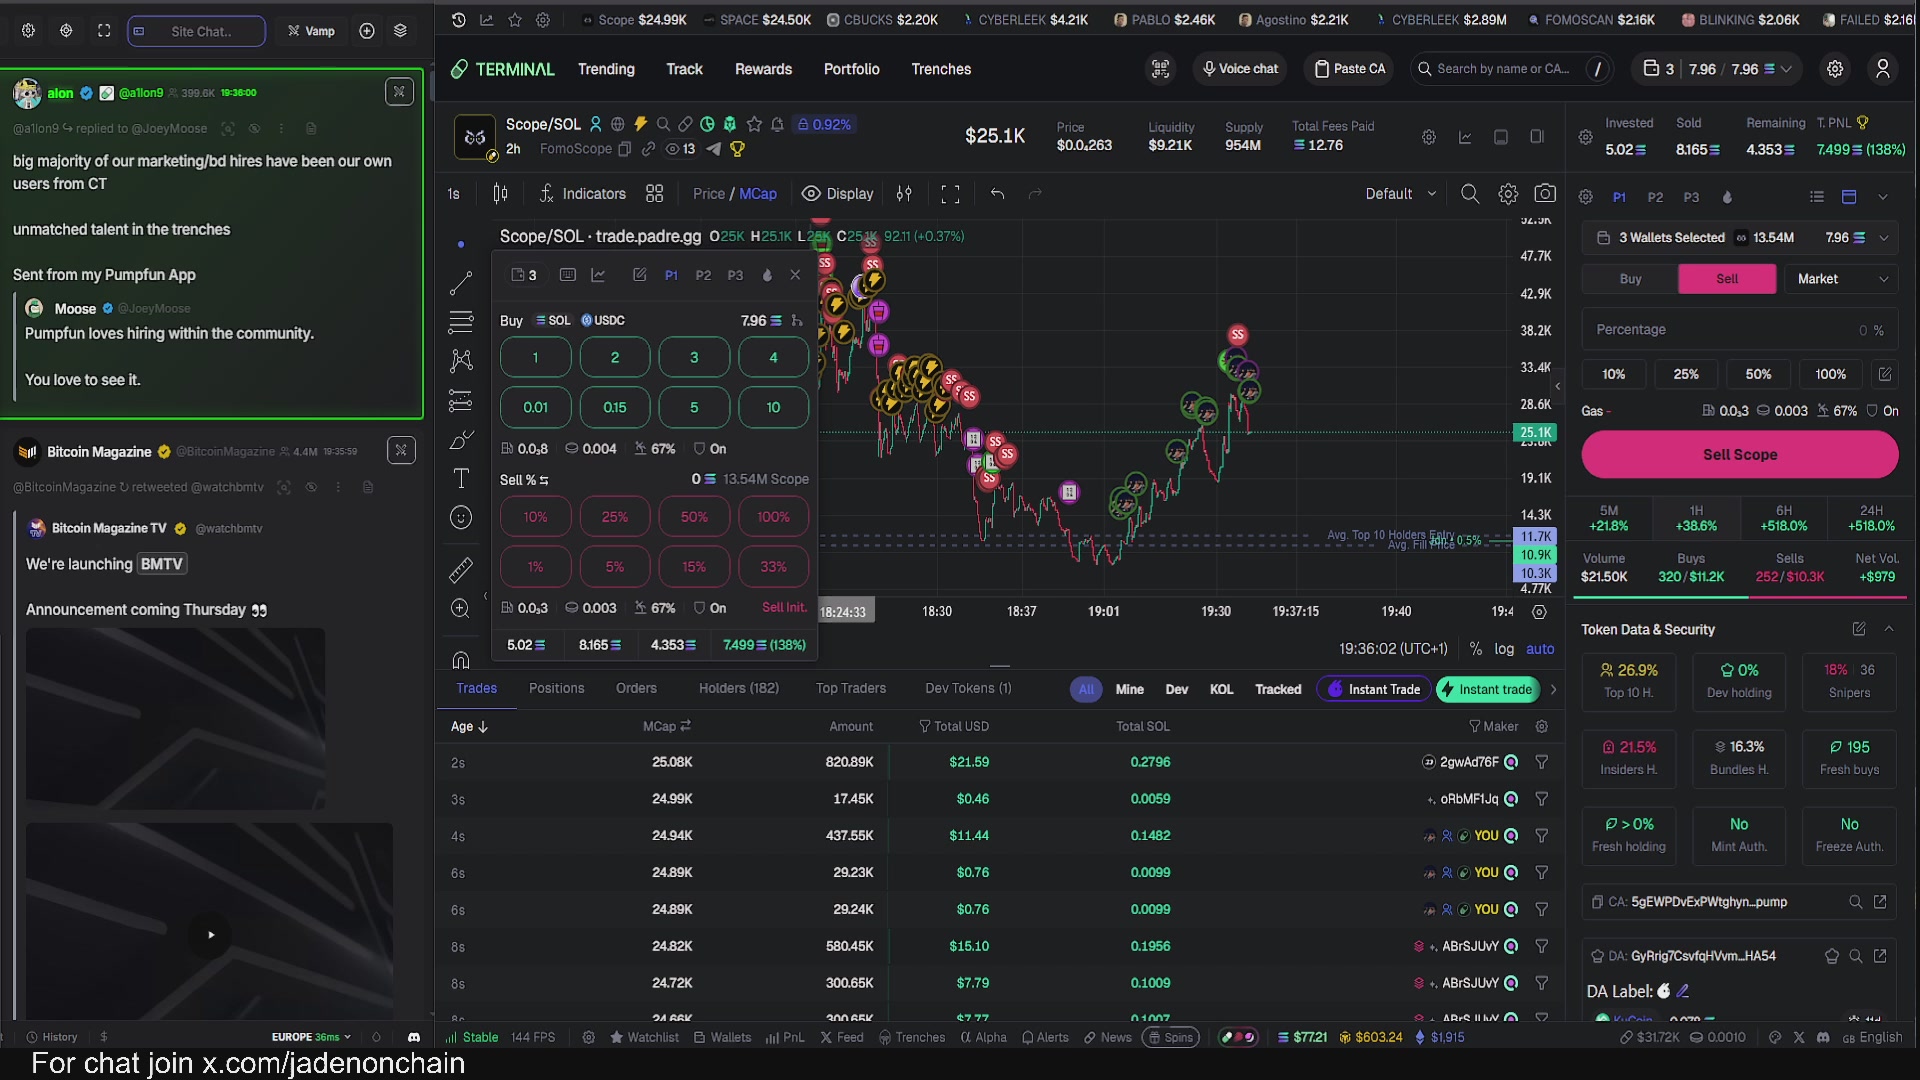
Task: Switch to the Buy side toggle
Action: (x=1630, y=279)
